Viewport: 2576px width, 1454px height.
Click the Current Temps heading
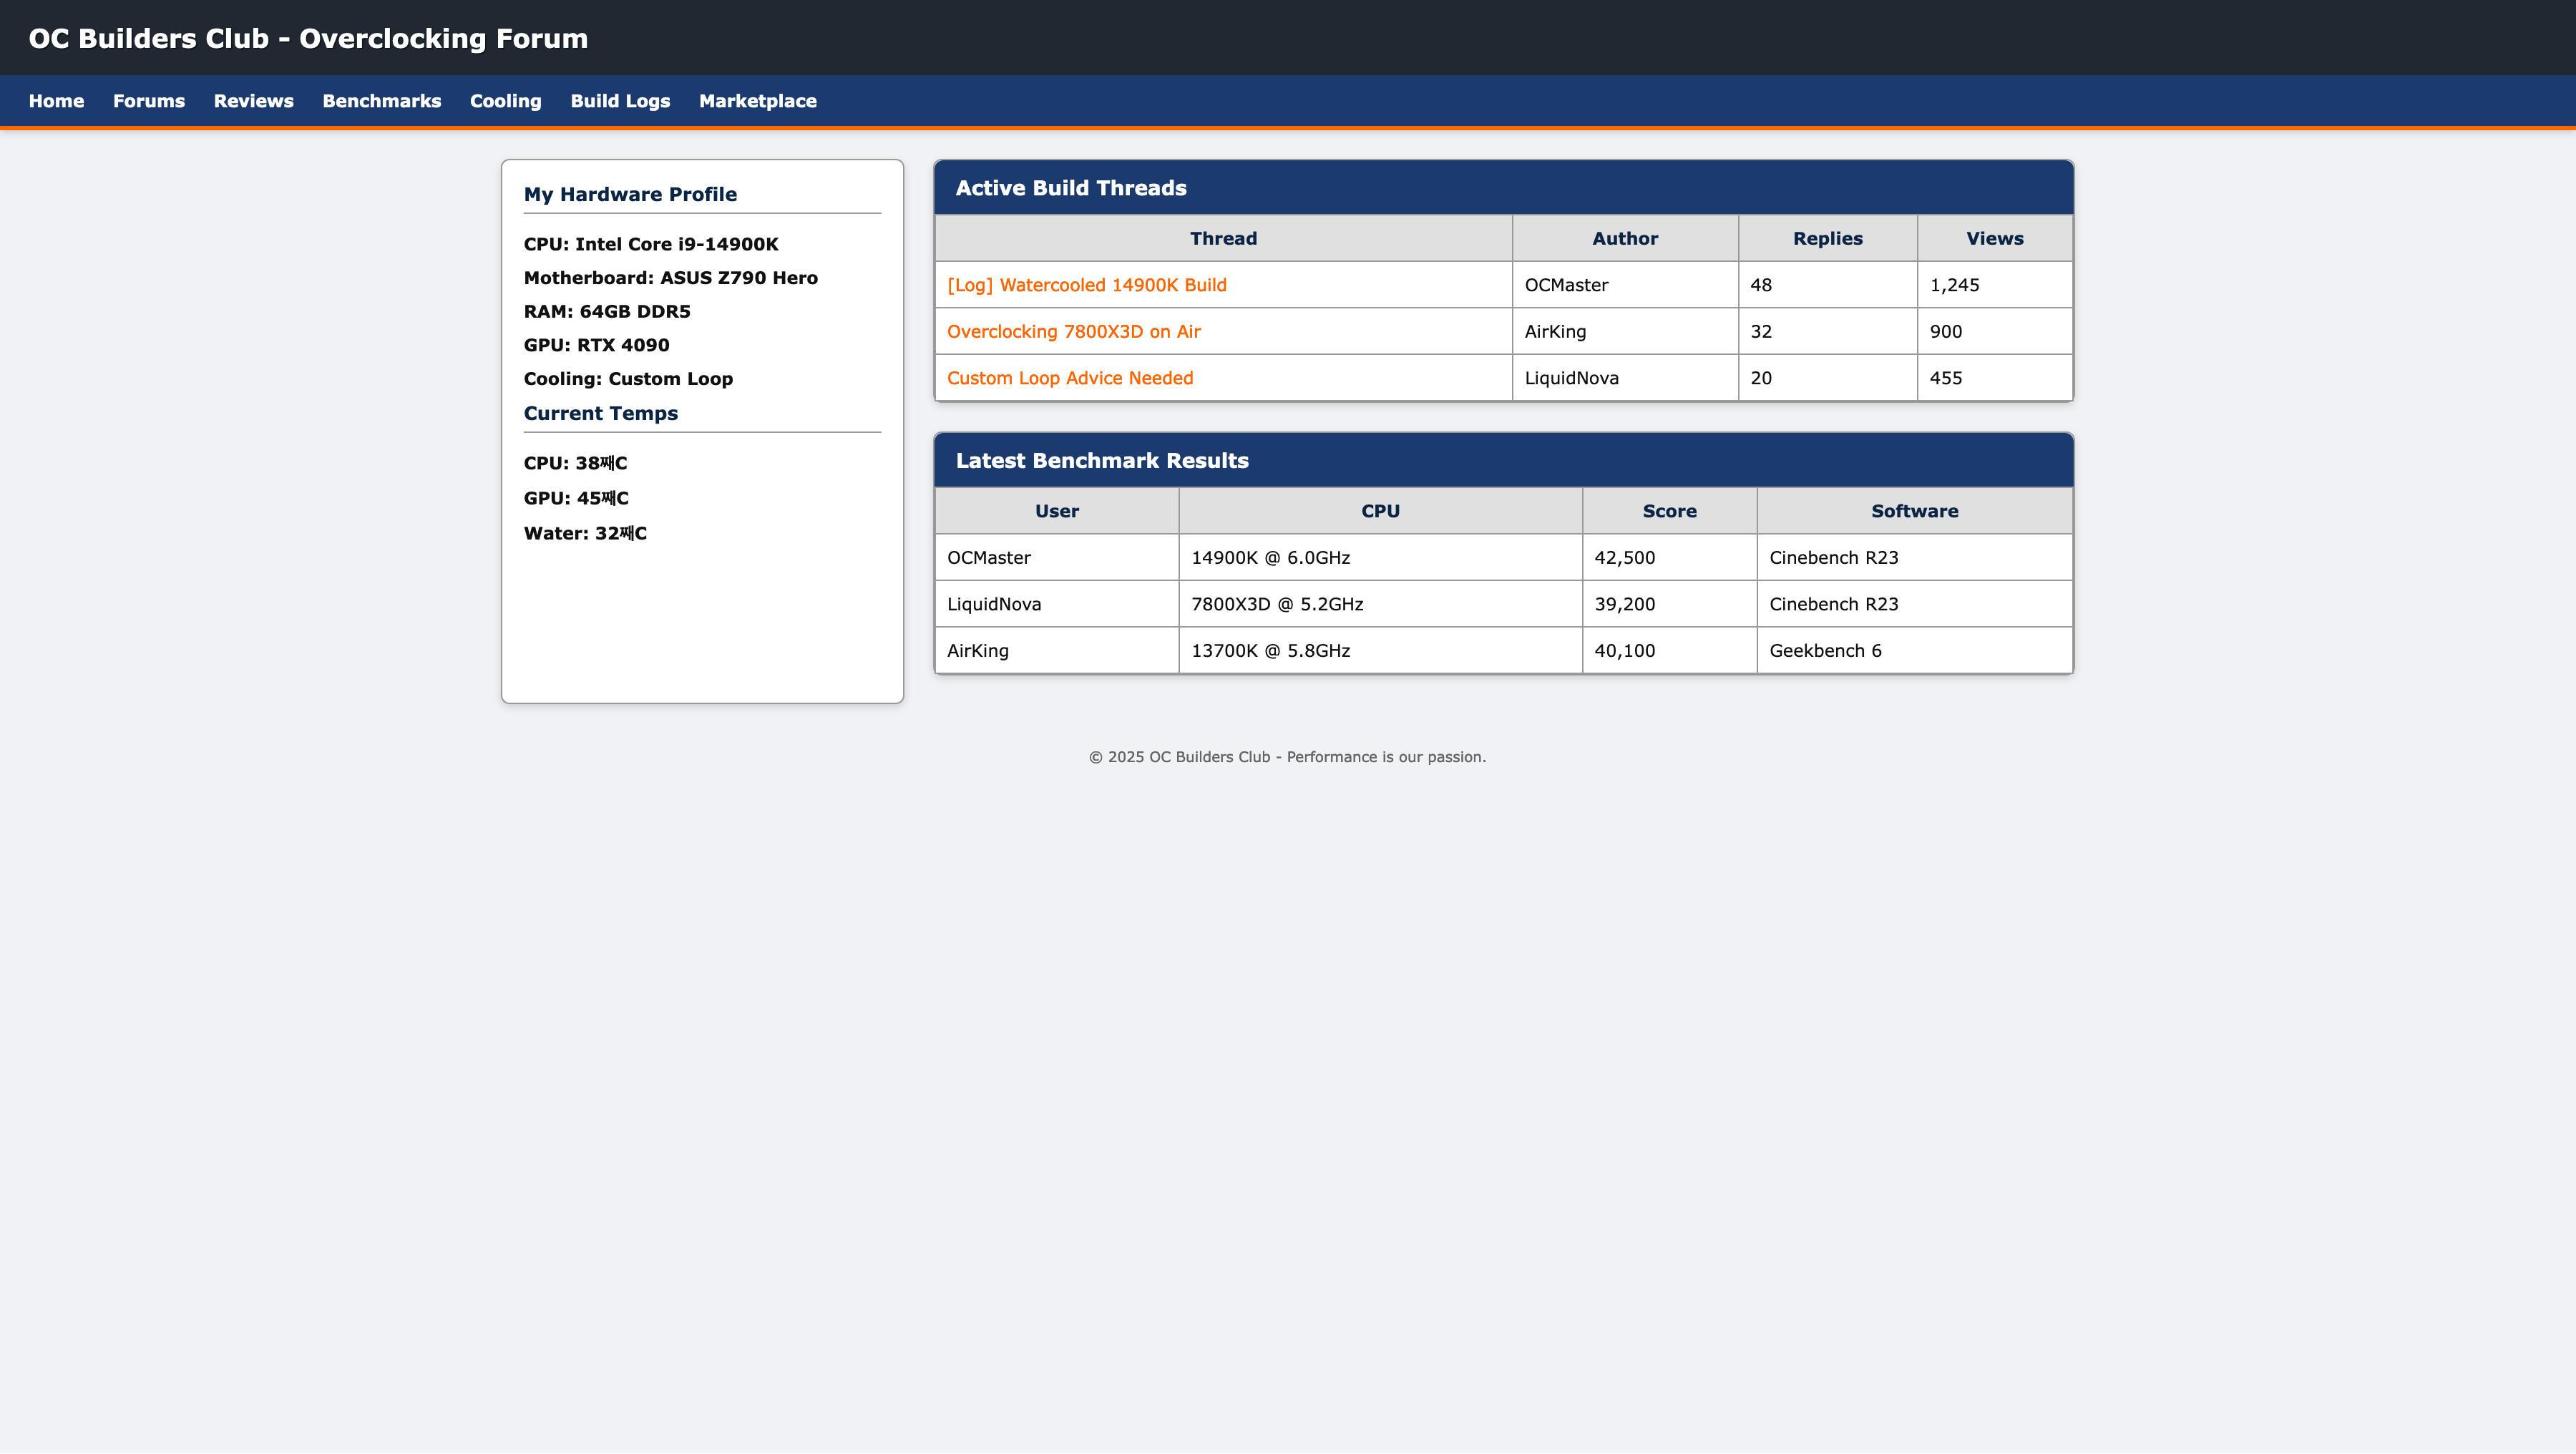point(600,413)
